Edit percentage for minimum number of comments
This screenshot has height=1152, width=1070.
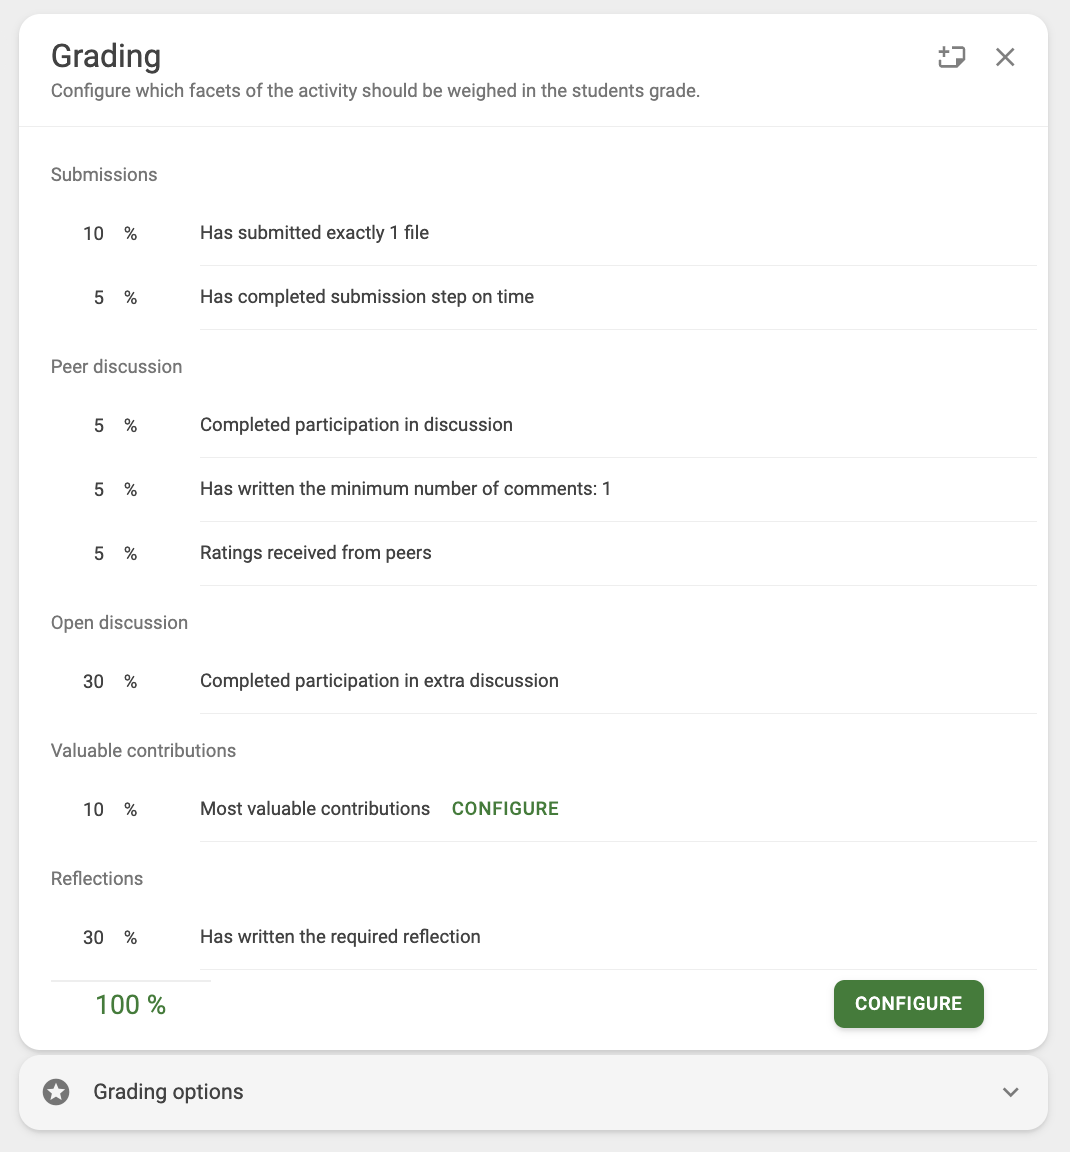click(93, 489)
